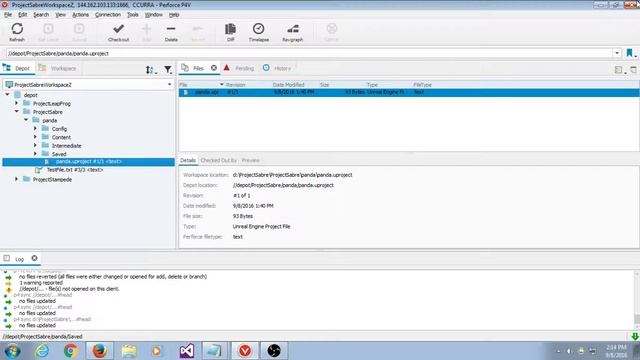The height and width of the screenshot is (360, 640).
Task: Switch to the Pending tab
Action: [x=239, y=68]
